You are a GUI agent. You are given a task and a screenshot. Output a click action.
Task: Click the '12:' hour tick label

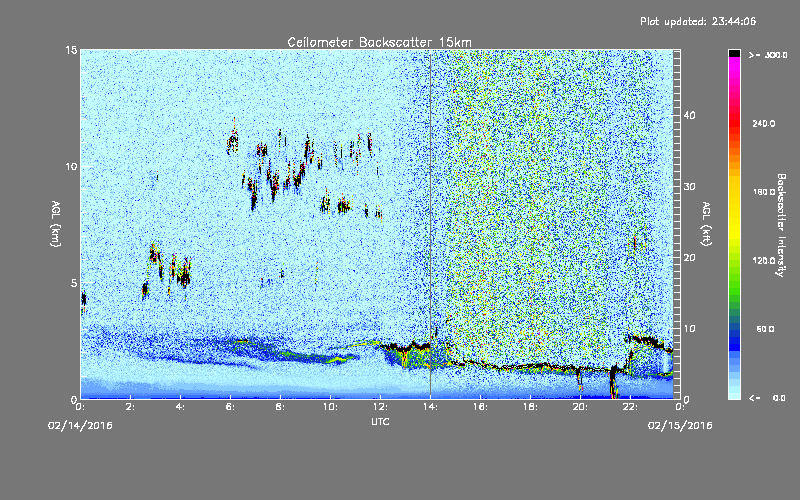coord(381,407)
